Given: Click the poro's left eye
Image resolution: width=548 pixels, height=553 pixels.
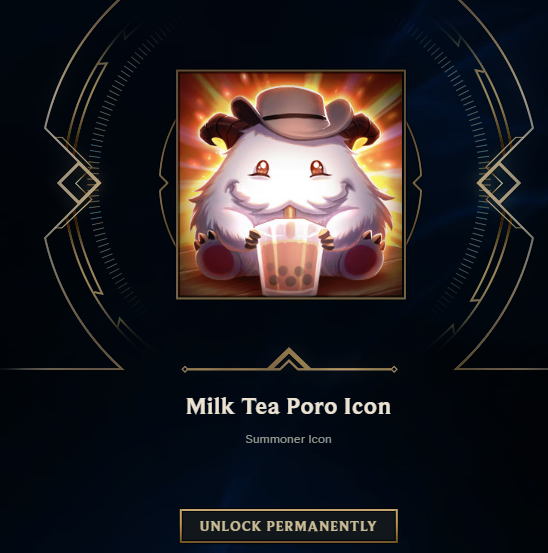Looking at the screenshot, I should coord(262,168).
